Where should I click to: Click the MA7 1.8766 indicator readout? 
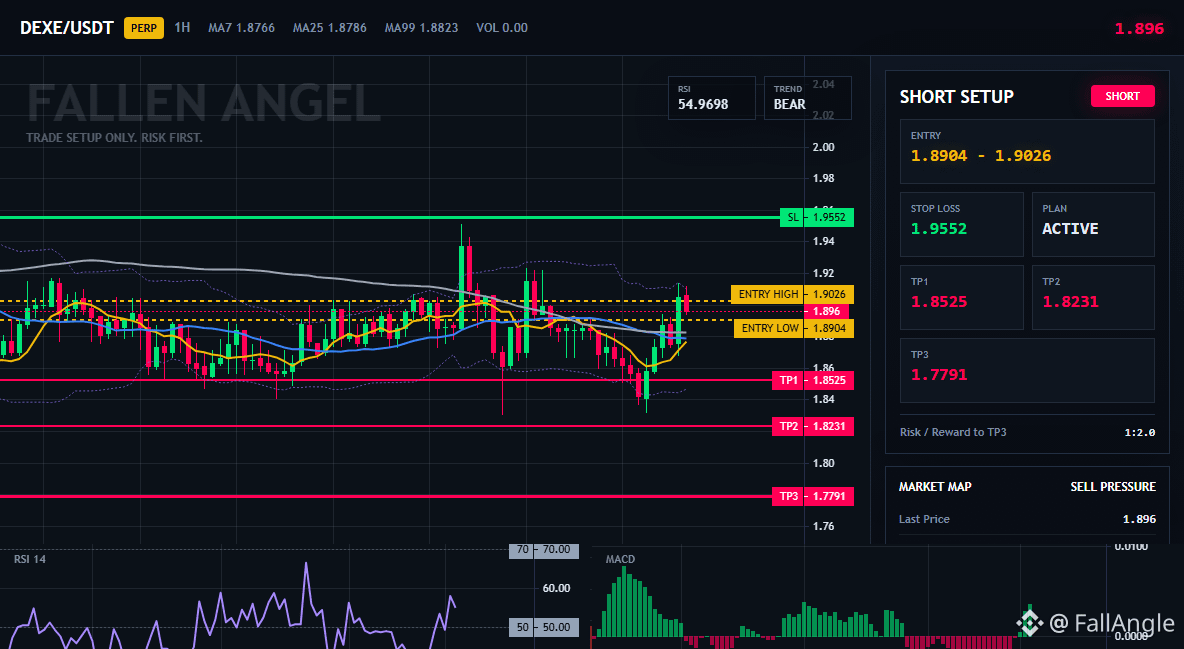(x=241, y=28)
